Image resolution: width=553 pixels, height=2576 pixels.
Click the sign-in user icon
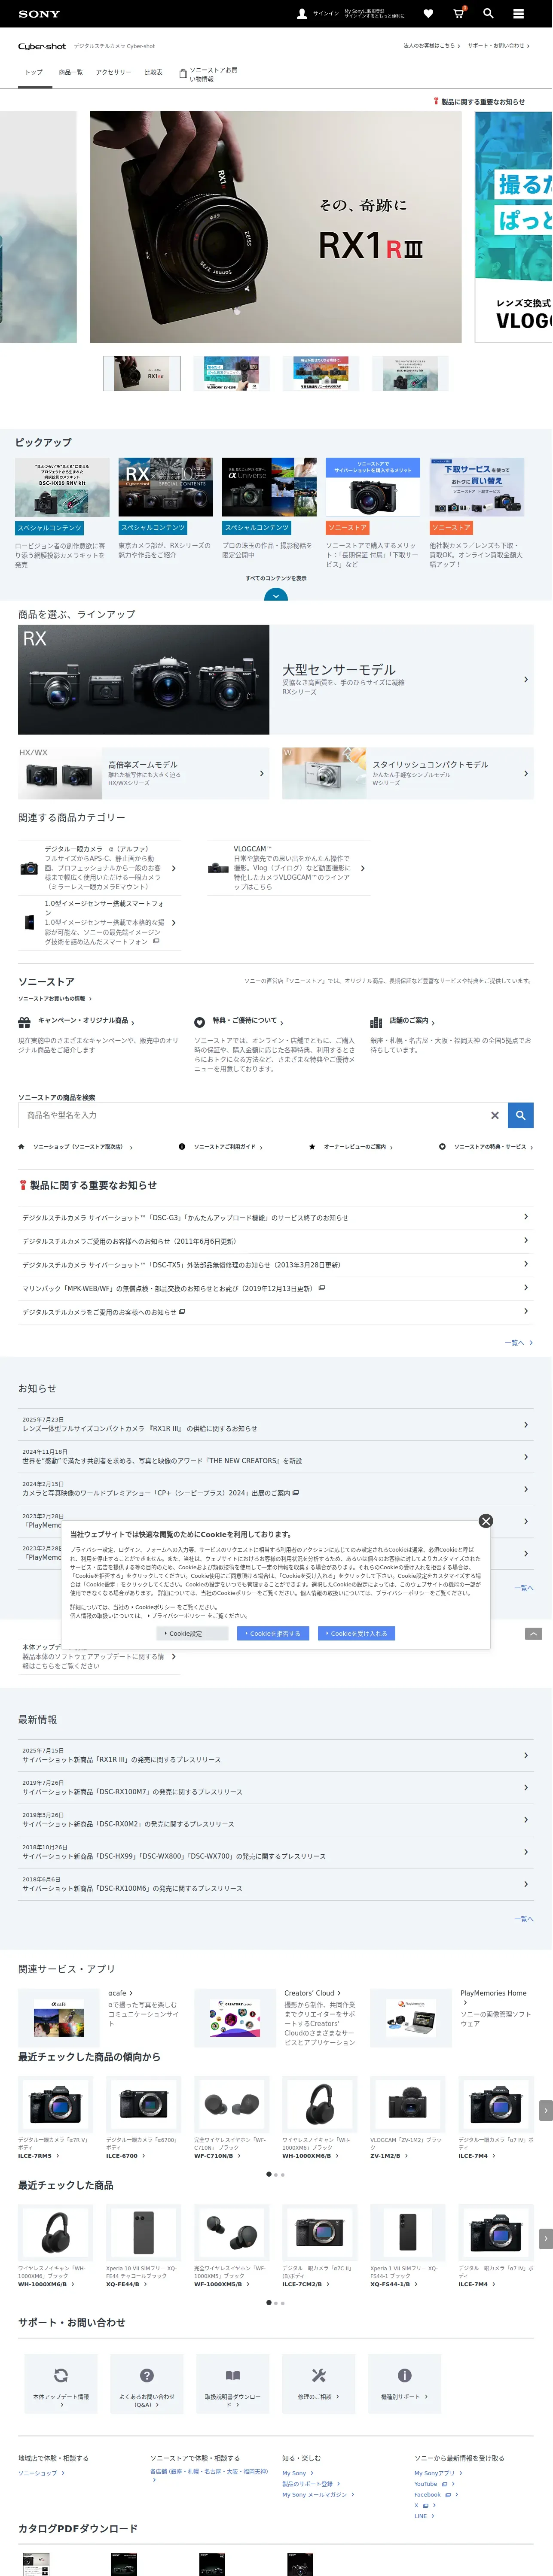[x=302, y=14]
